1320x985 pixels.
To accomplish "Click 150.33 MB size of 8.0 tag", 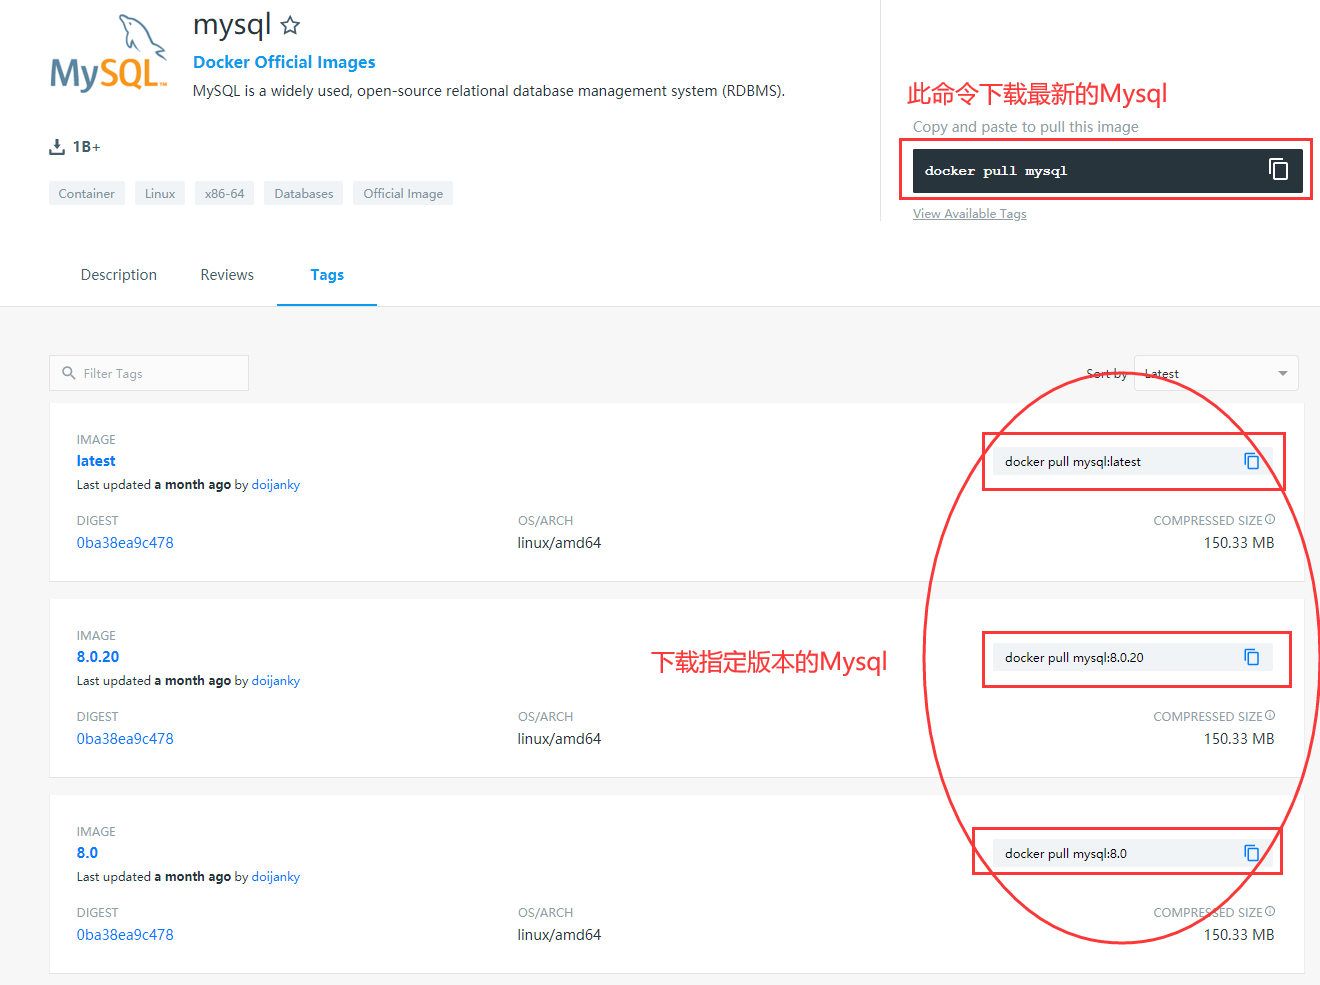I will [x=1239, y=935].
